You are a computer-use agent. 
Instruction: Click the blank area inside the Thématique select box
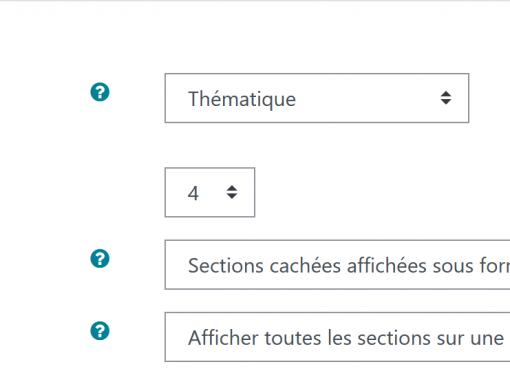(x=367, y=98)
